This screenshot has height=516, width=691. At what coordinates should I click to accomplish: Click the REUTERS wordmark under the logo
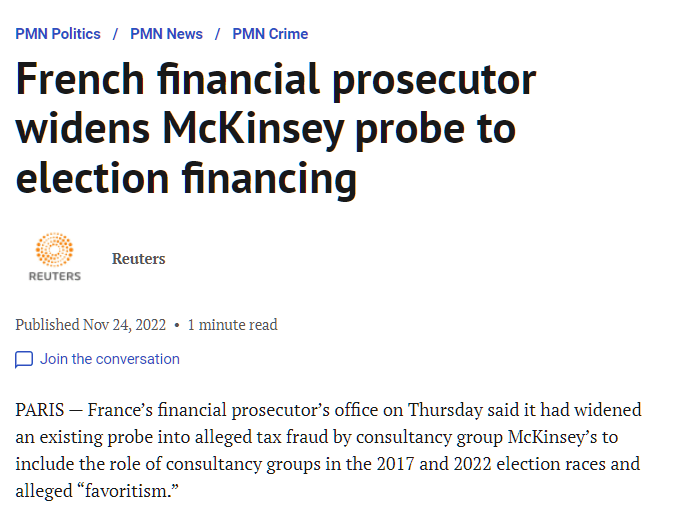[x=54, y=276]
